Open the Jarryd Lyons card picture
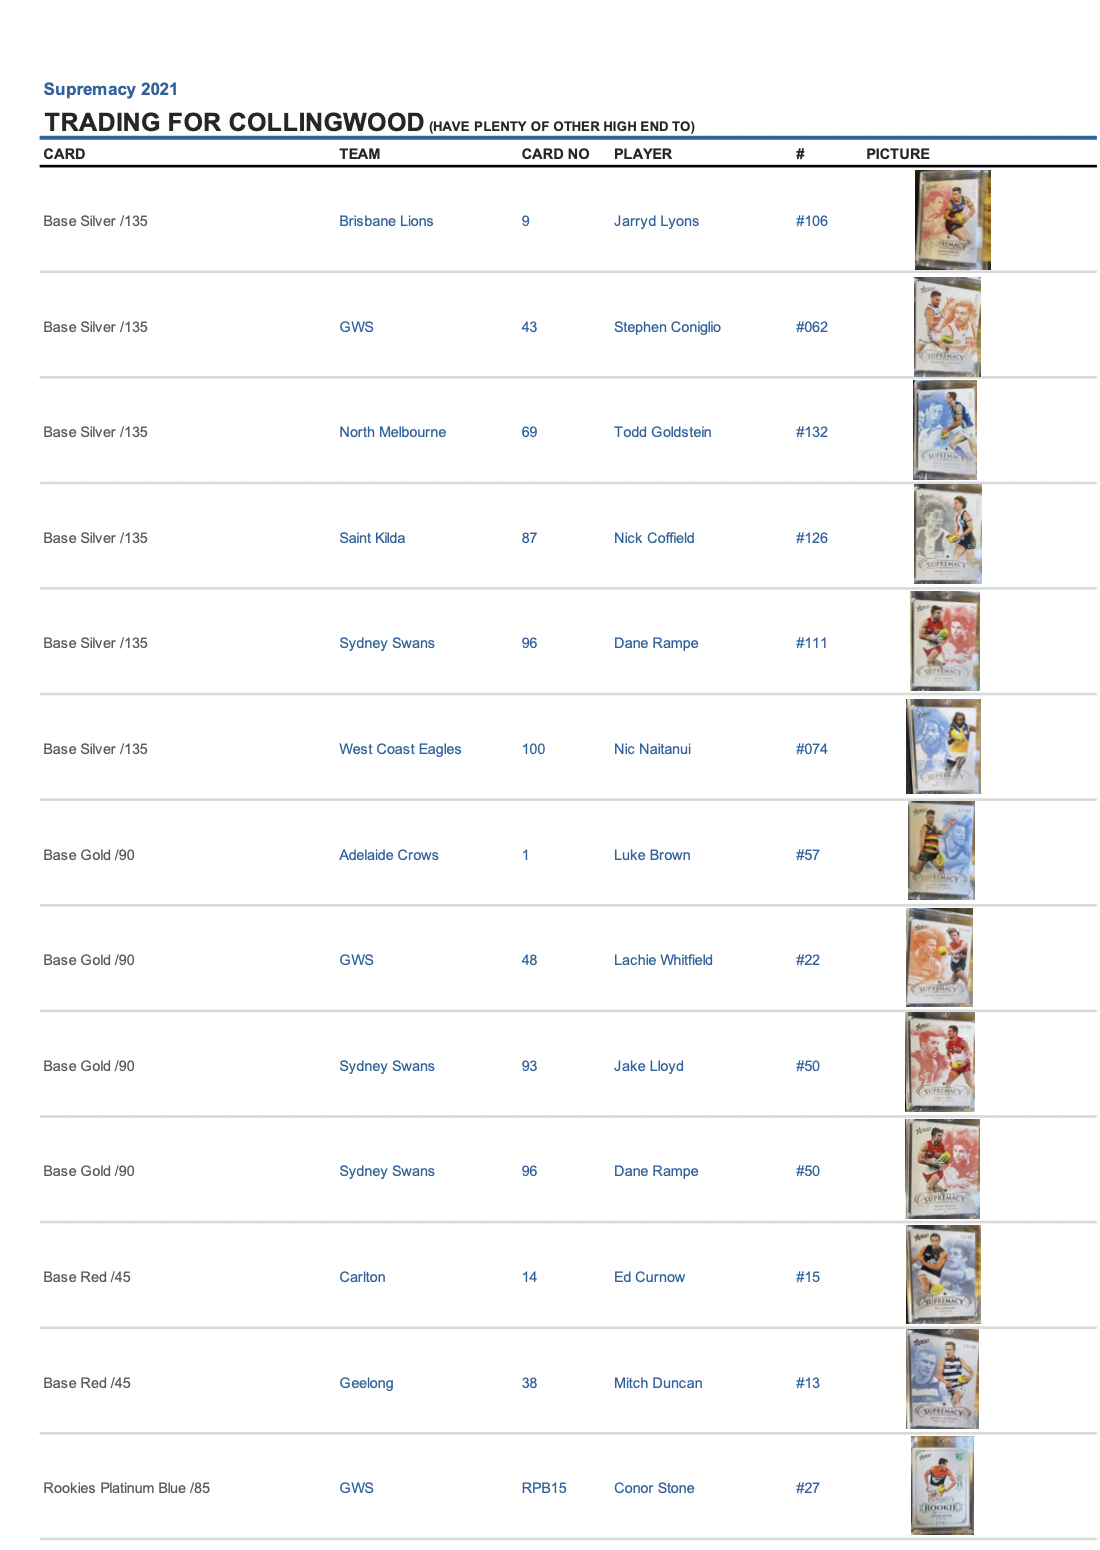1100x1550 pixels. [x=952, y=220]
